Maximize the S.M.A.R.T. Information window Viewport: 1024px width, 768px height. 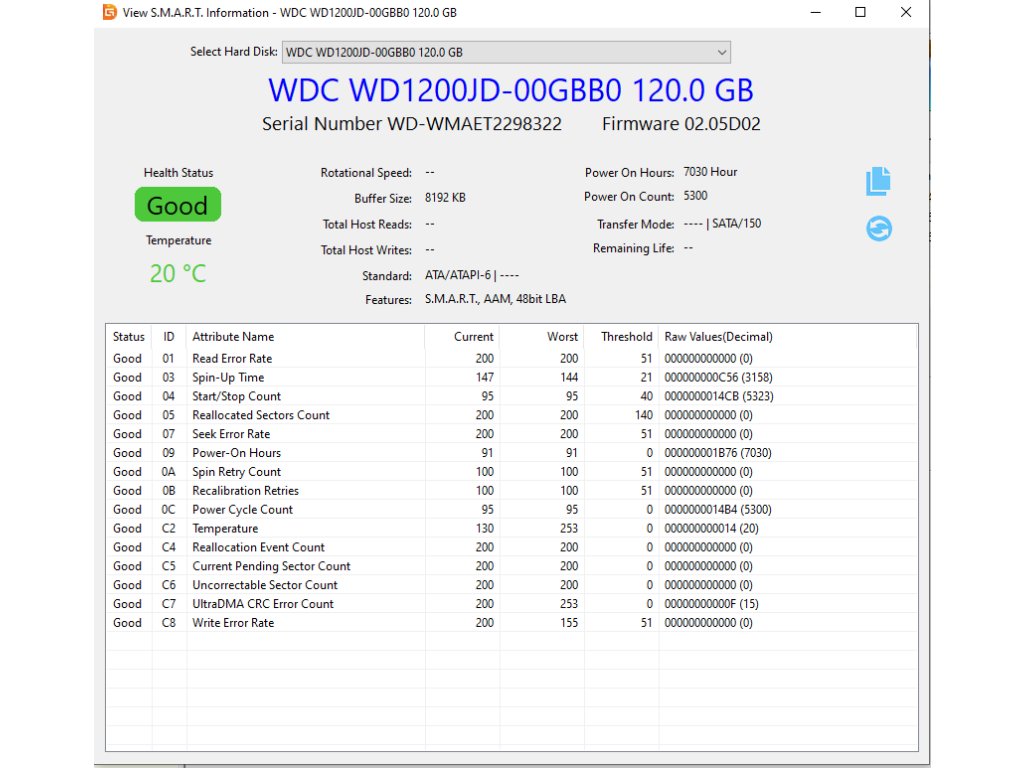[x=860, y=13]
